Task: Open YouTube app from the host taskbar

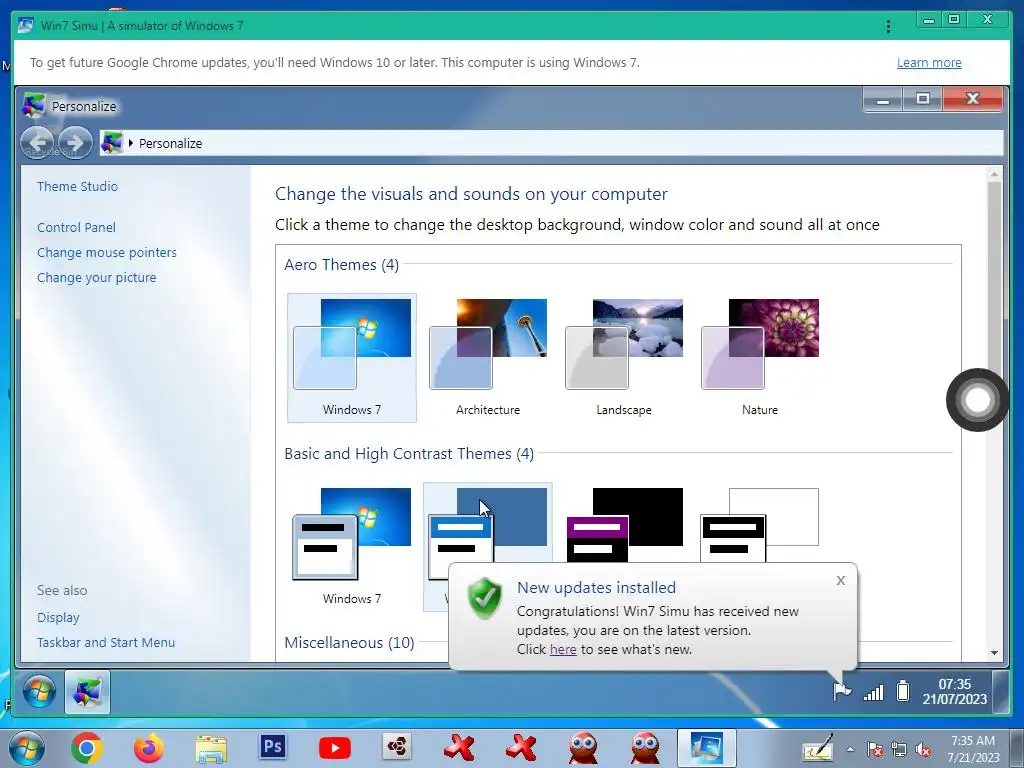Action: (x=335, y=748)
